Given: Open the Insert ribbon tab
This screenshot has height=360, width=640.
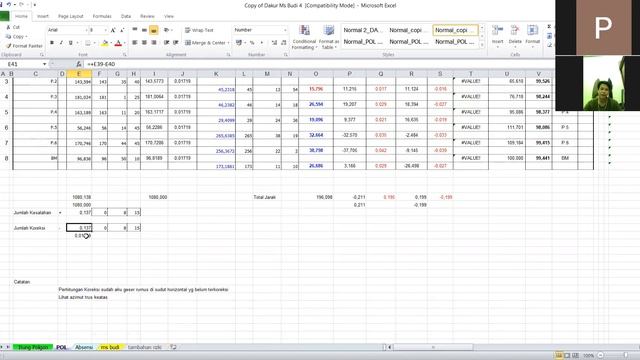Looking at the screenshot, I should tap(43, 16).
